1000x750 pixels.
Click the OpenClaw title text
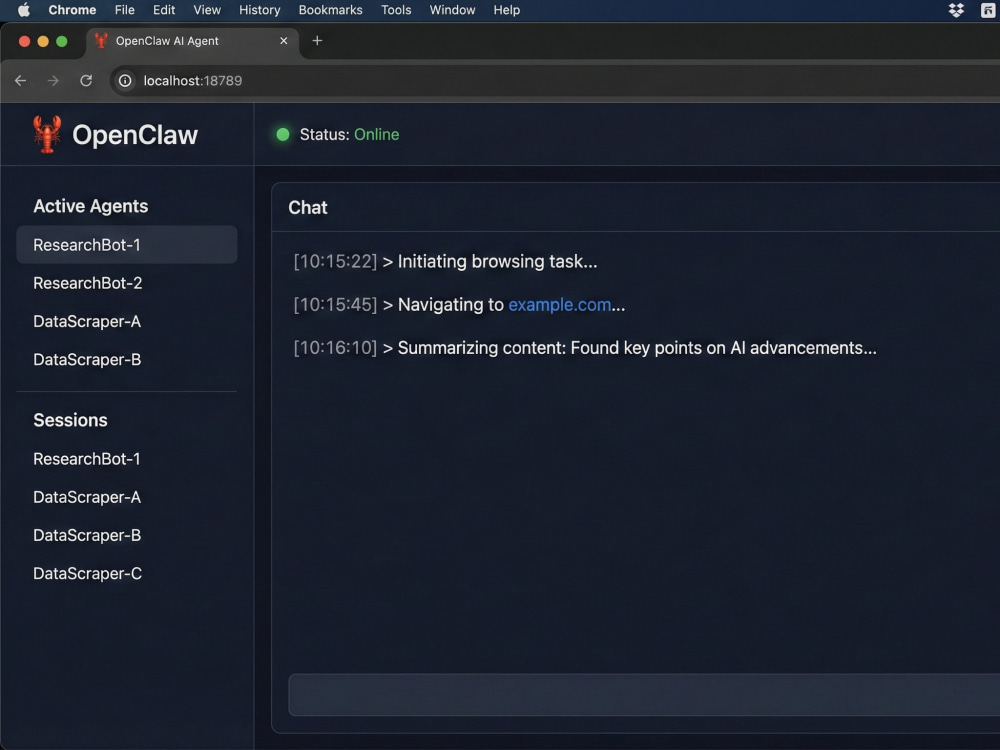[x=135, y=135]
